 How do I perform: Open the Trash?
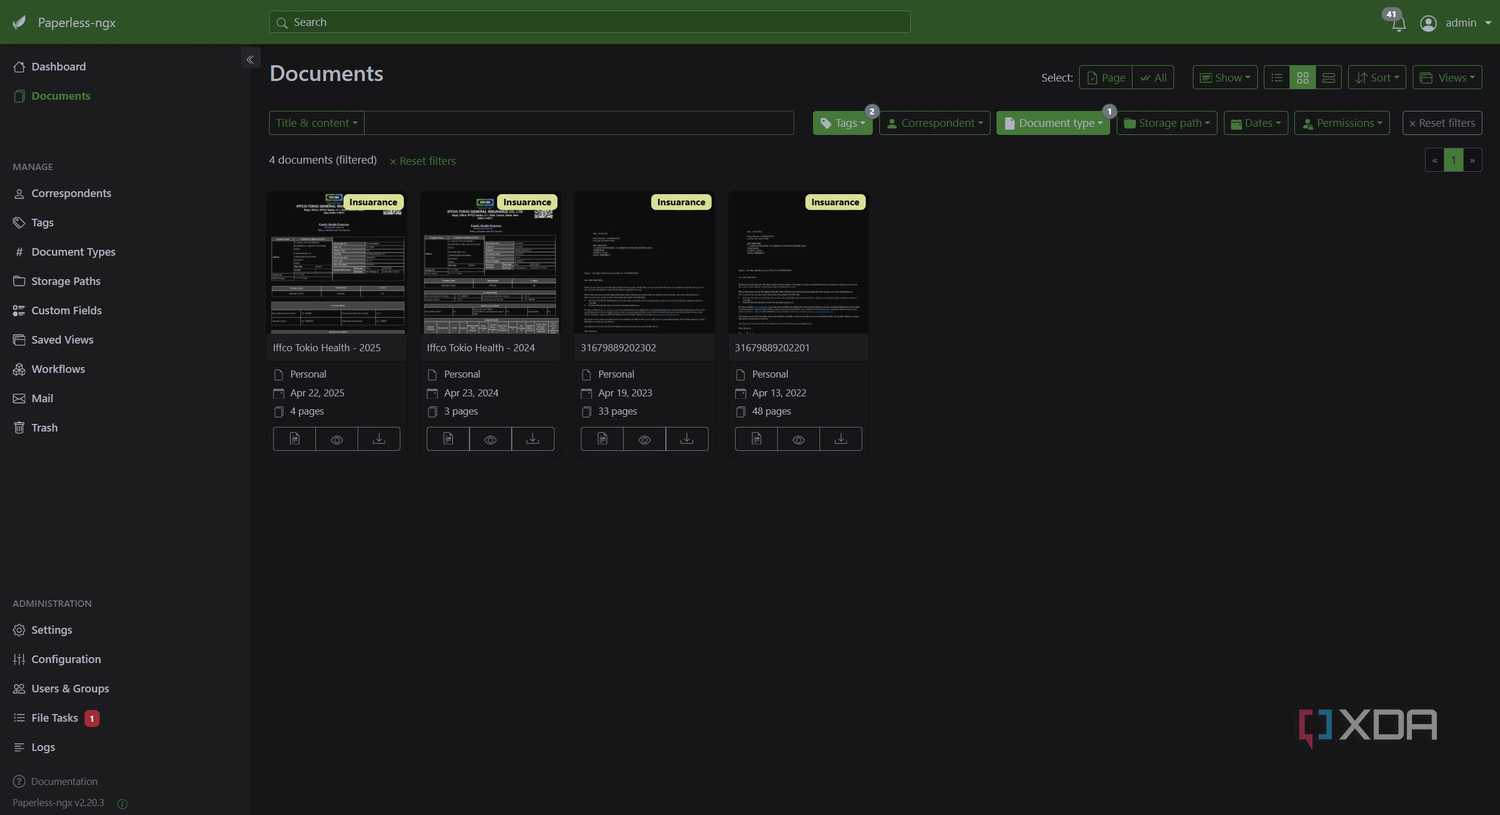[44, 428]
